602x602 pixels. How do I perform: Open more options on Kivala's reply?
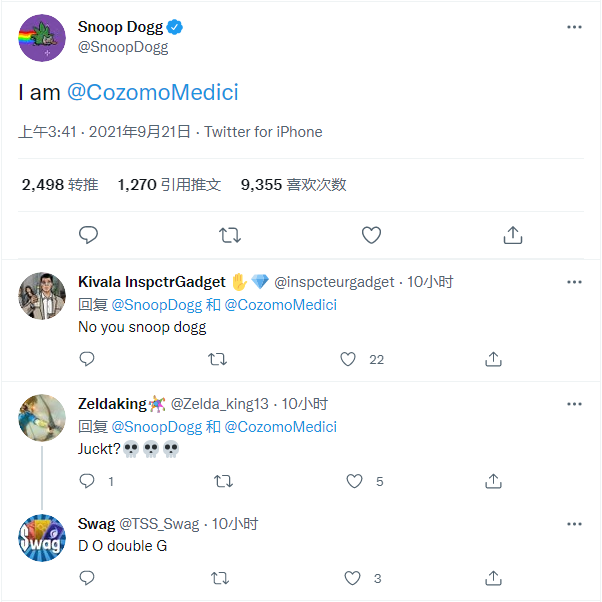tap(574, 282)
